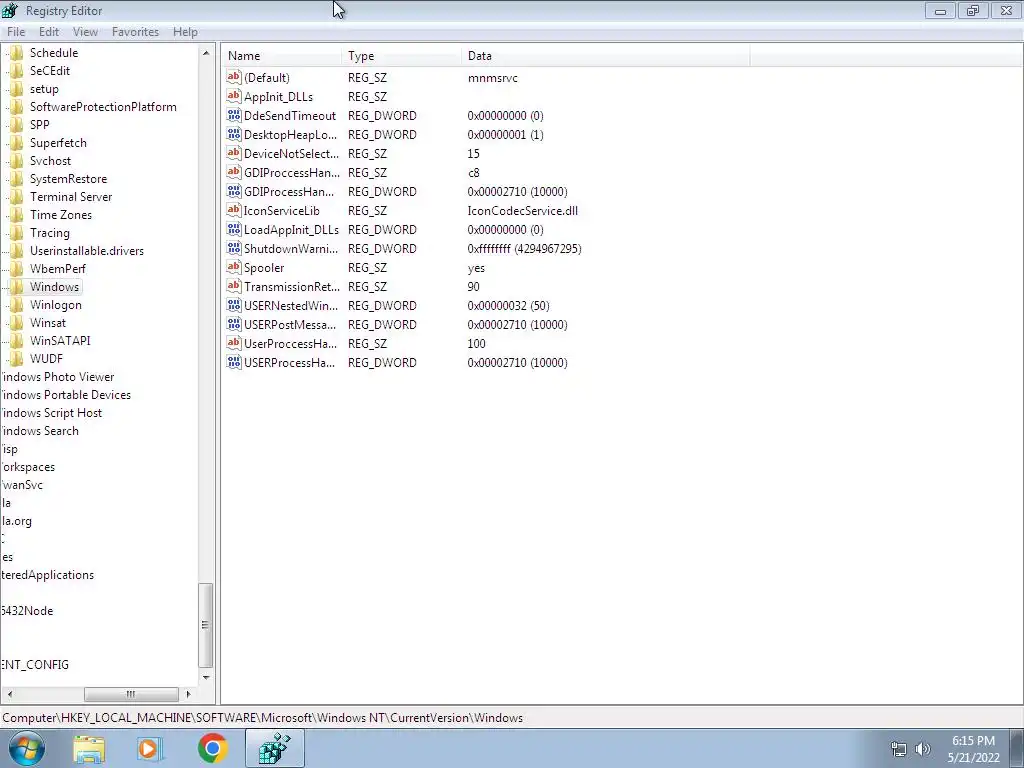Screen dimensions: 1024x768
Task: Click the horizontal scrollbar left arrow
Action: pos(9,694)
